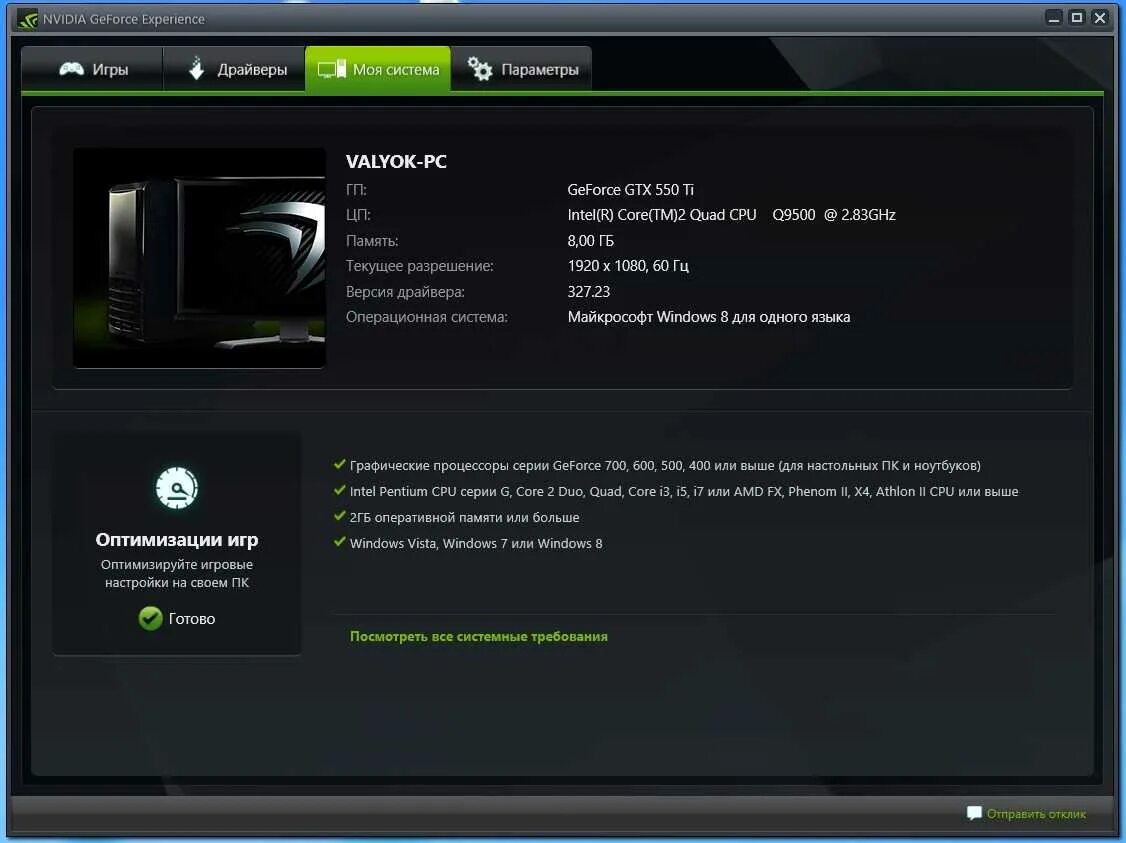
Task: Click the Графические процессоры серии GeForce line
Action: coord(665,465)
